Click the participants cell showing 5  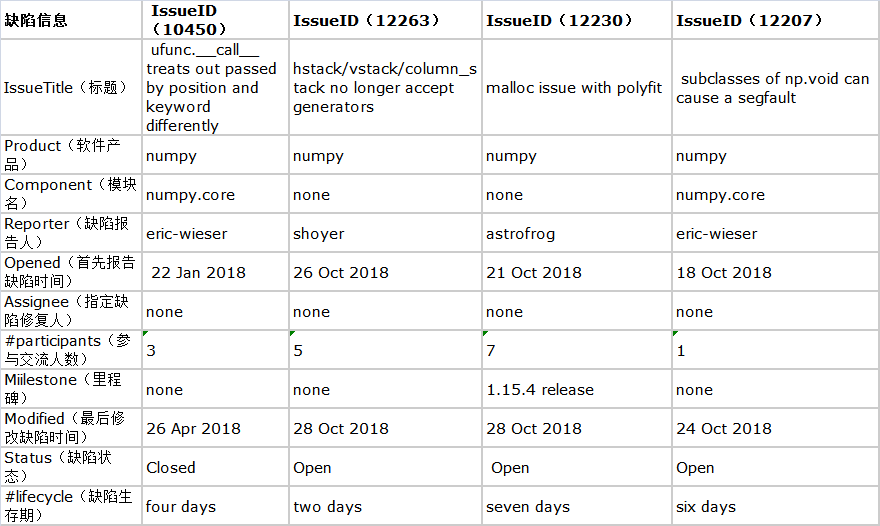(298, 351)
